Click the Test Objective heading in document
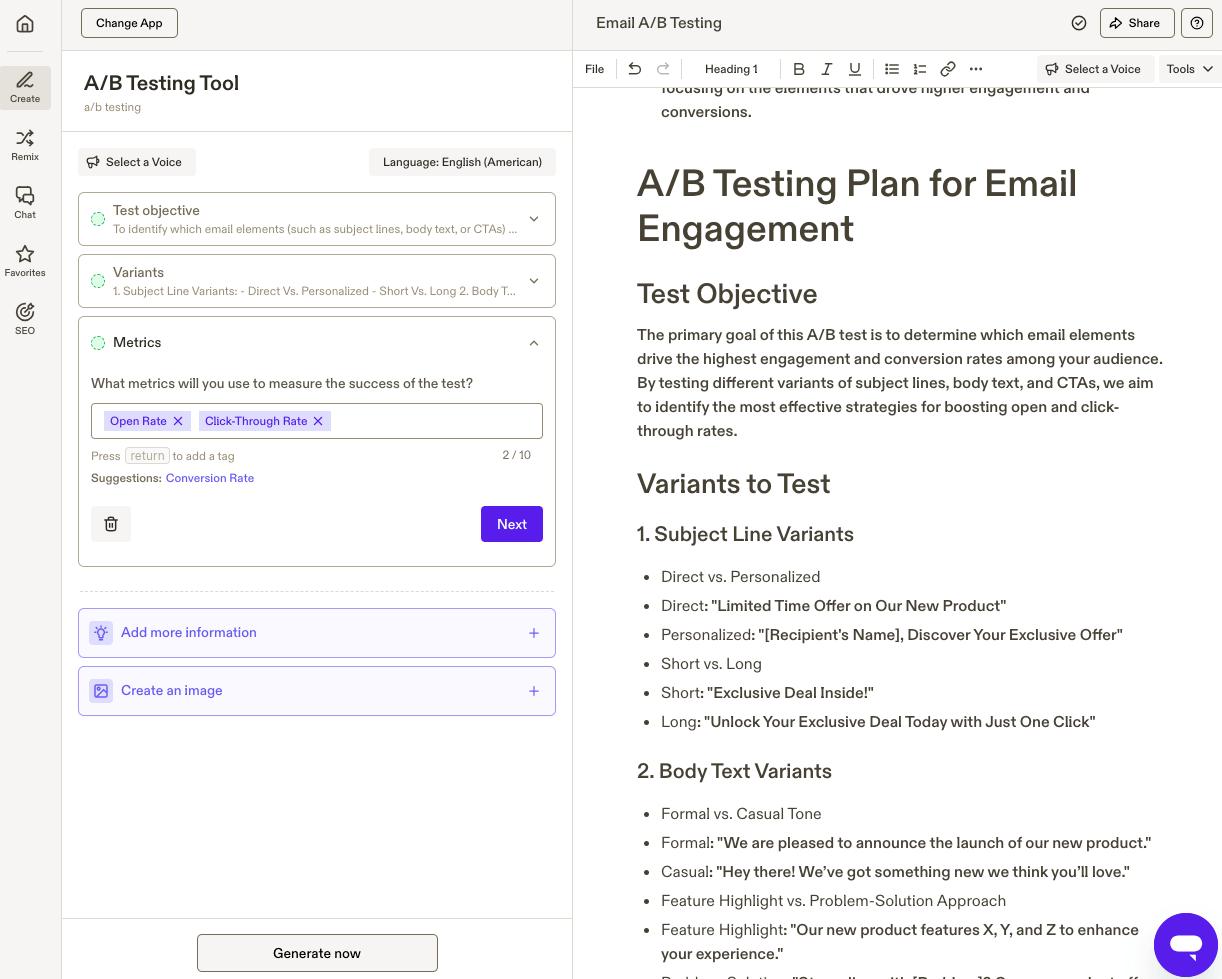1222x979 pixels. [x=727, y=294]
